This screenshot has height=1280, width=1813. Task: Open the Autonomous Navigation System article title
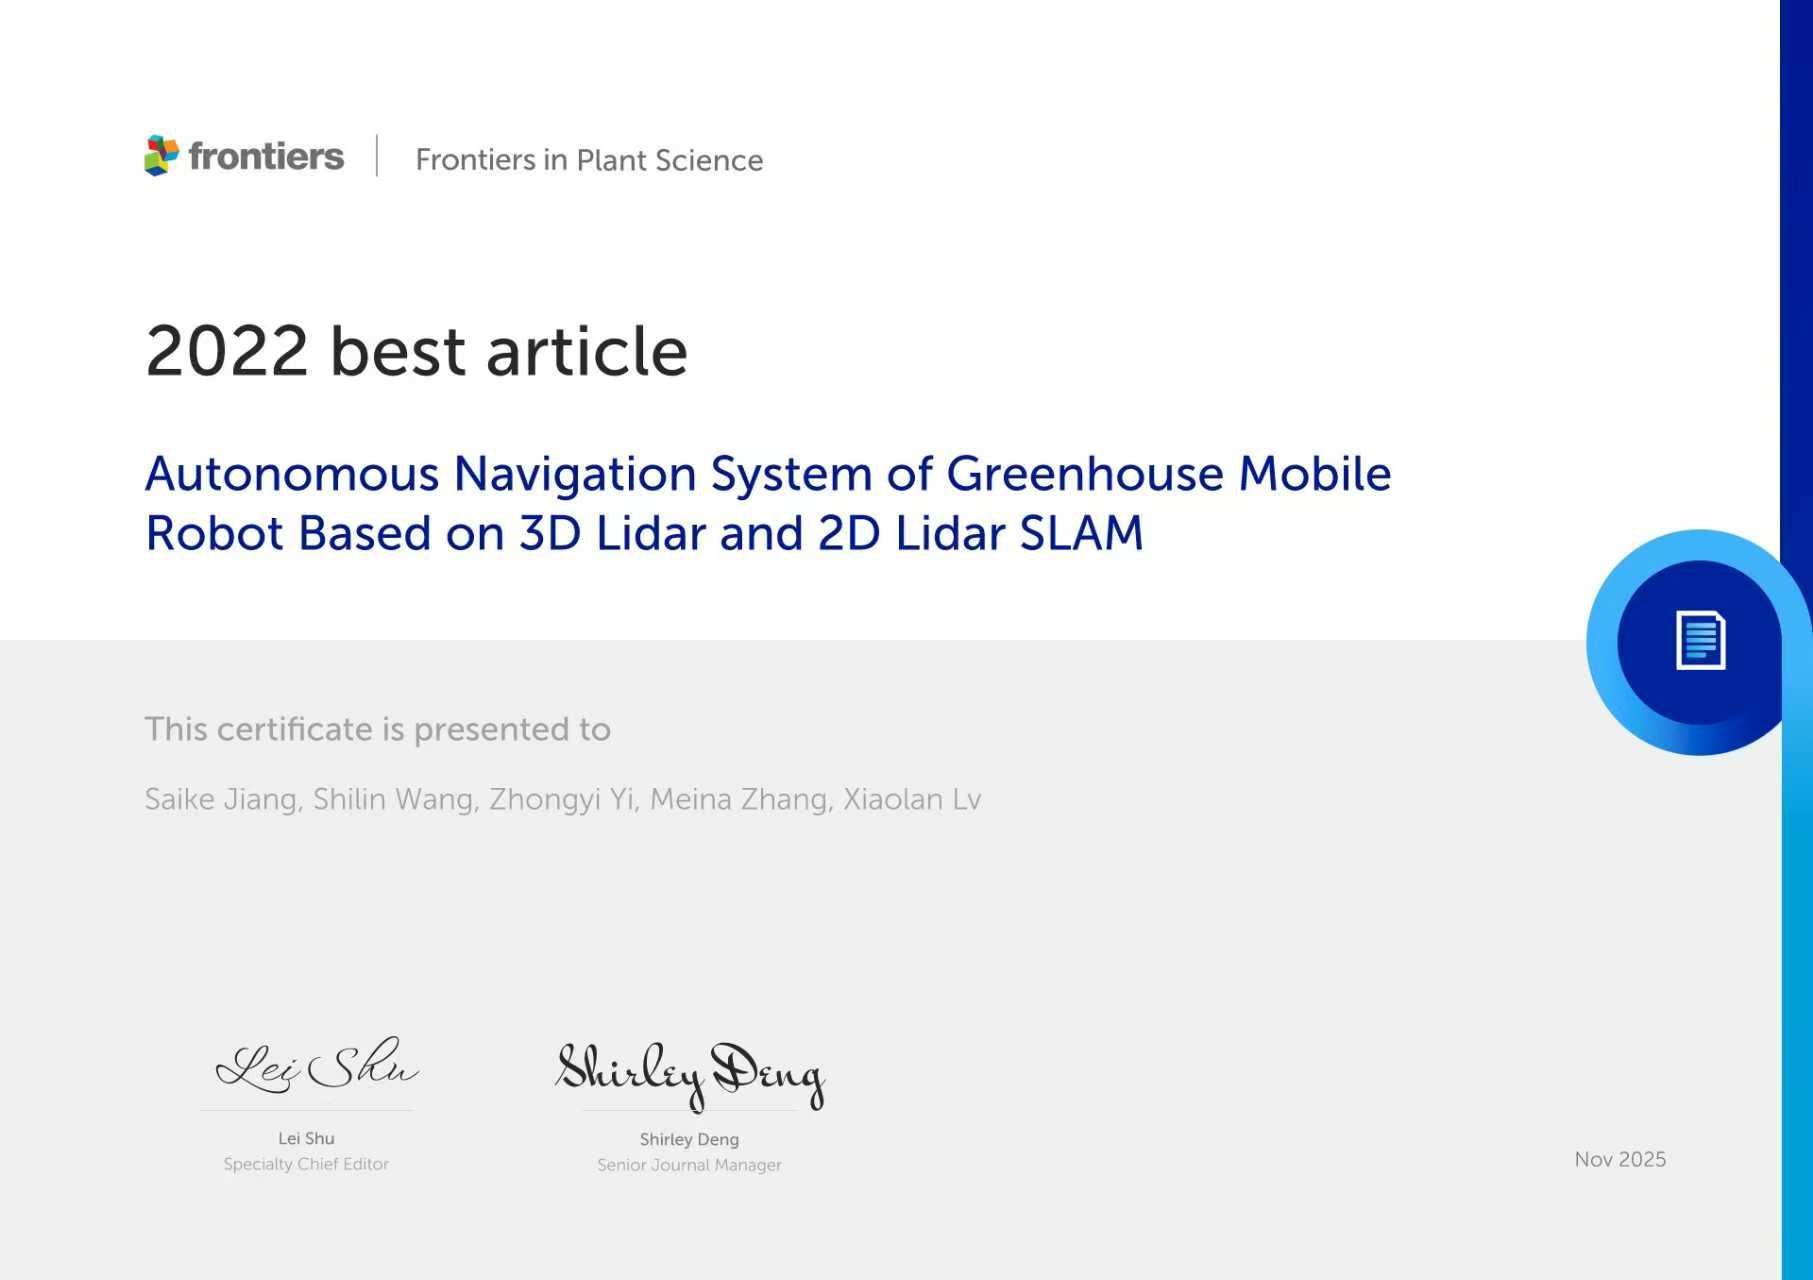(x=767, y=503)
